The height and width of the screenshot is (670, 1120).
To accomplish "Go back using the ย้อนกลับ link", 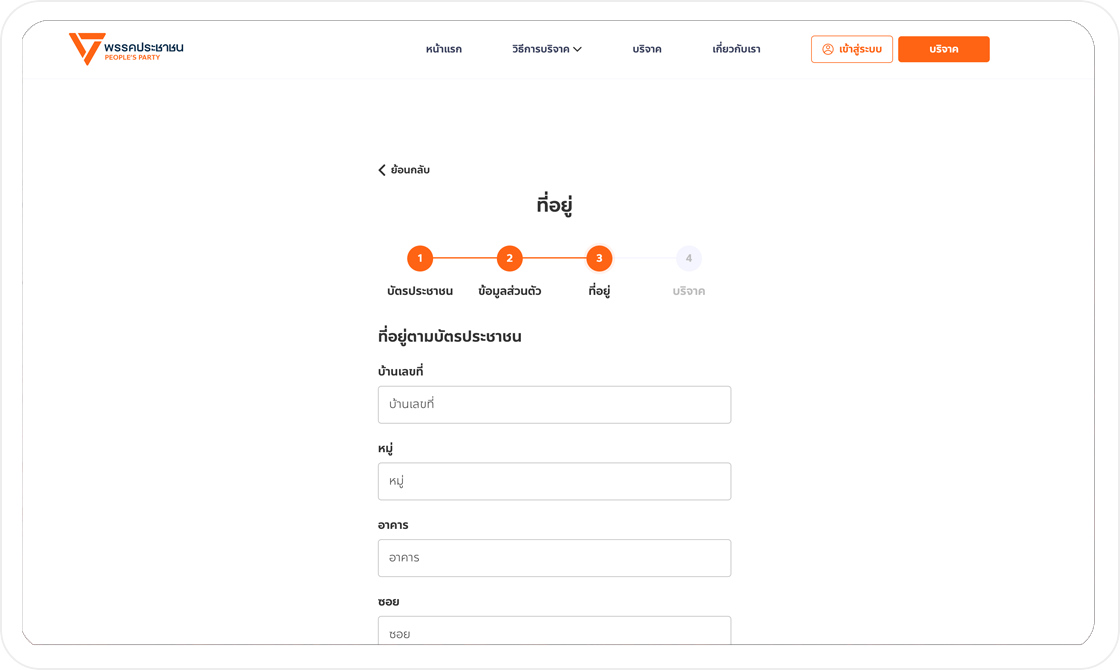I will click(x=404, y=170).
